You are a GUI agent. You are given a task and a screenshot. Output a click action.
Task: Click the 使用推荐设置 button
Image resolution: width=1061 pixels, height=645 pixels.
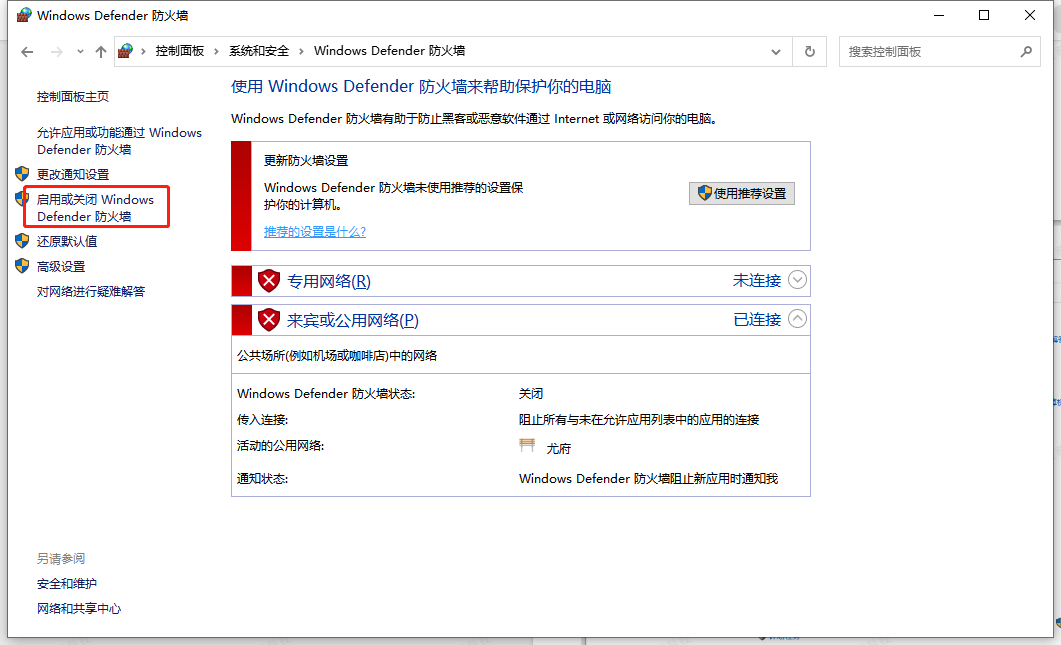pos(742,194)
